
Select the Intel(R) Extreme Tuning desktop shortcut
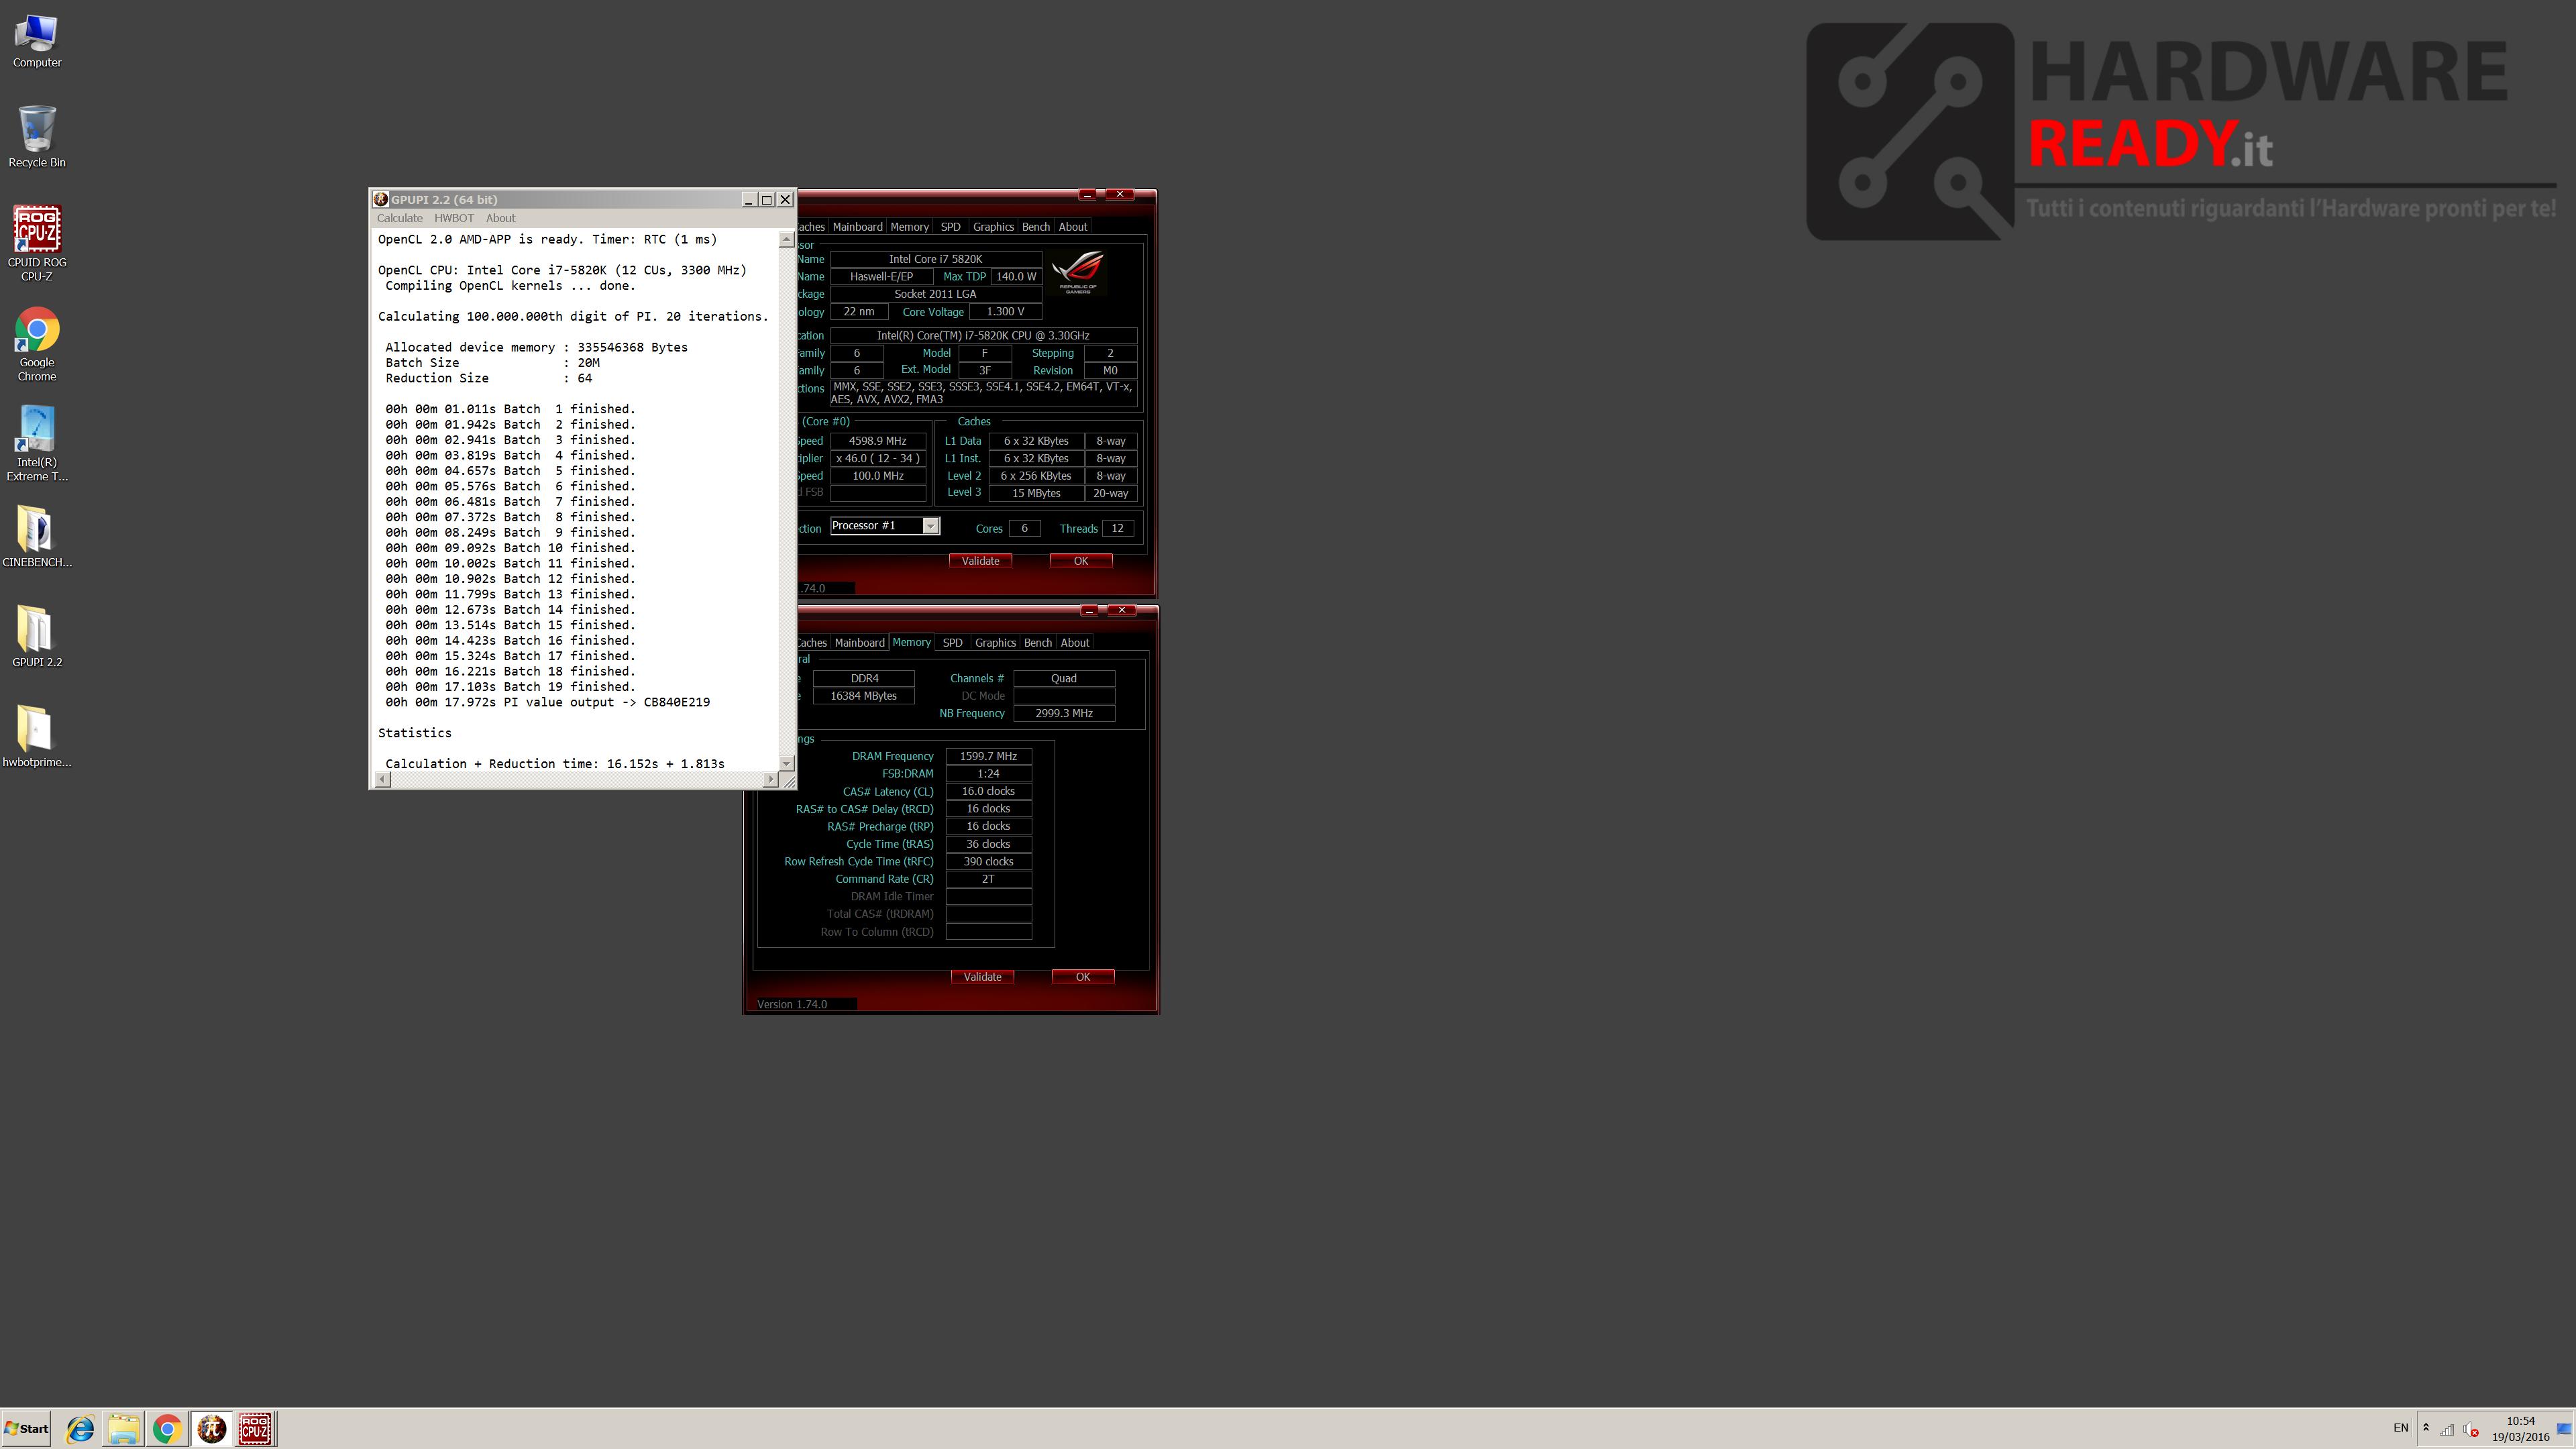click(37, 444)
